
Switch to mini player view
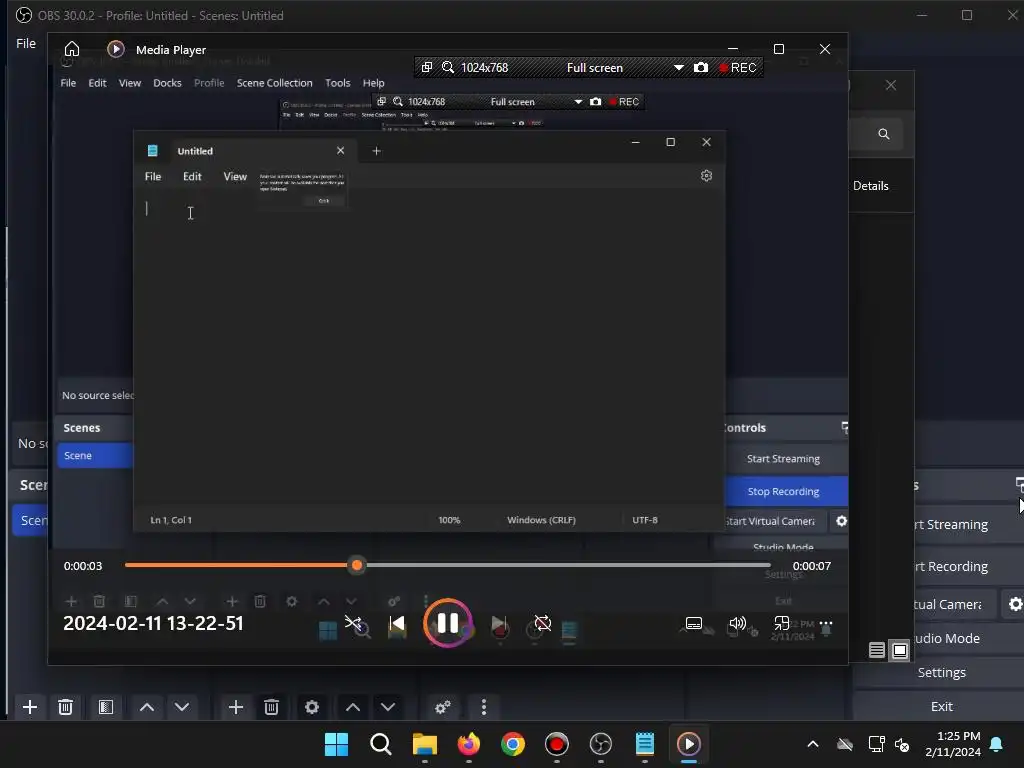pos(782,624)
